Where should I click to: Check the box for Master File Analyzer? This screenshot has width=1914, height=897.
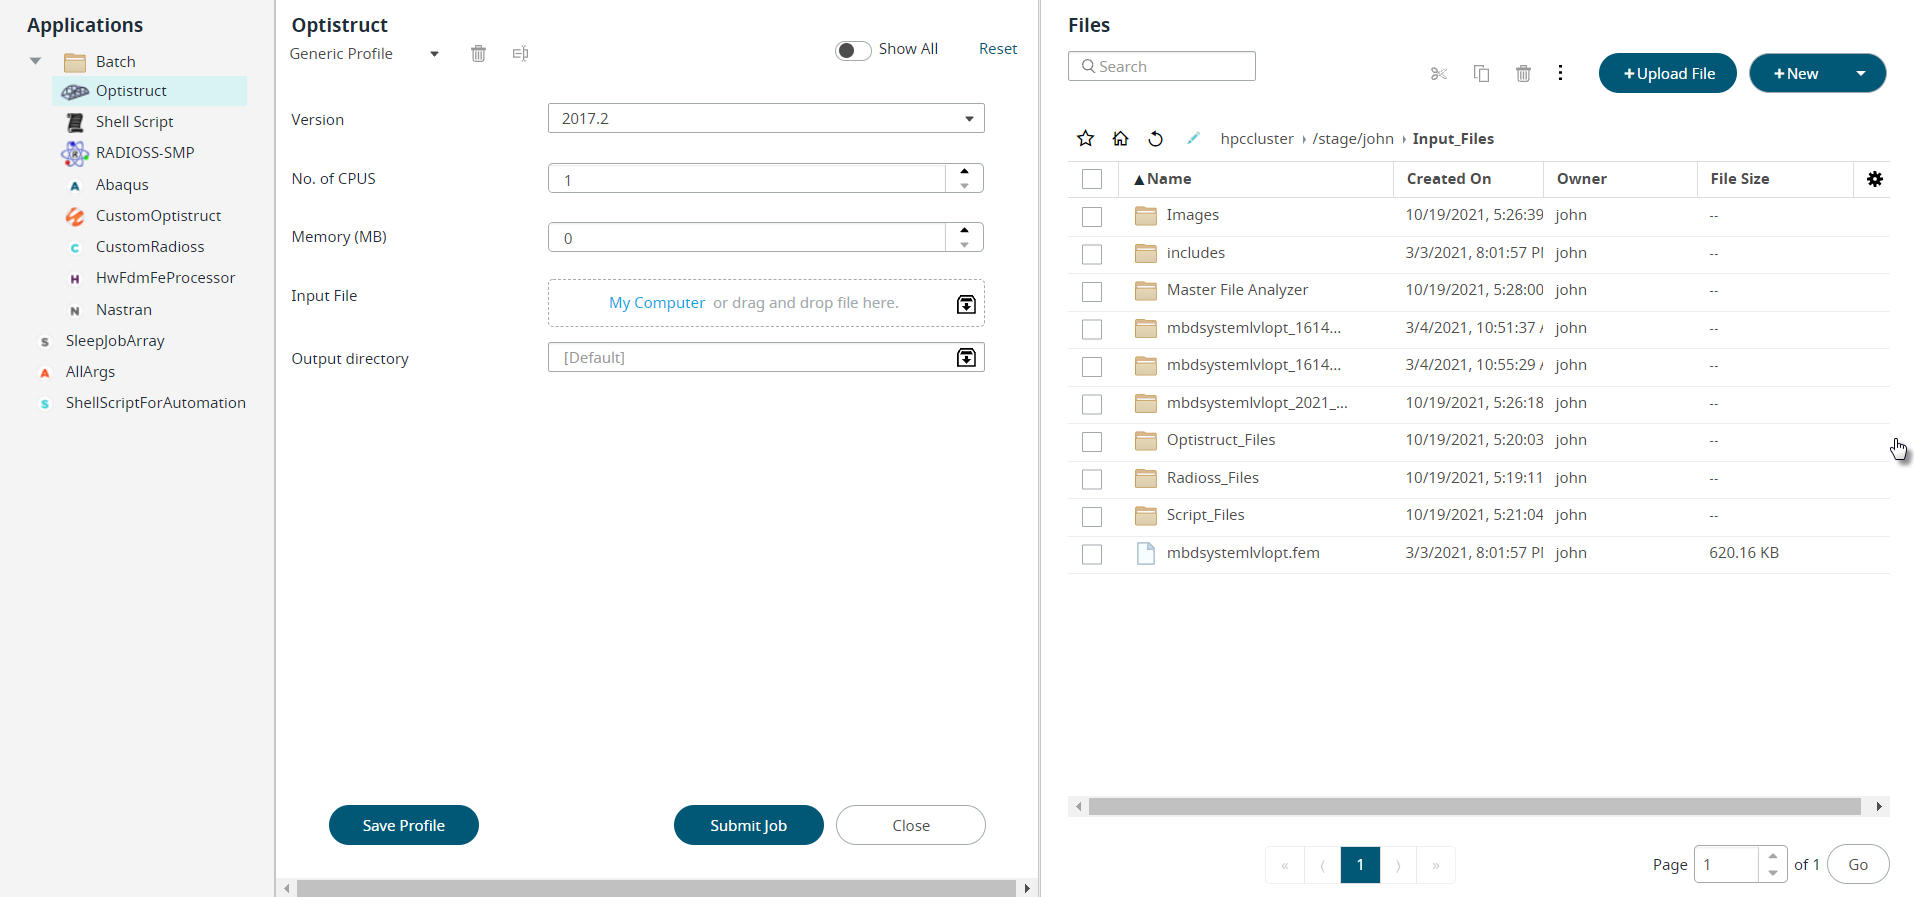pos(1092,291)
